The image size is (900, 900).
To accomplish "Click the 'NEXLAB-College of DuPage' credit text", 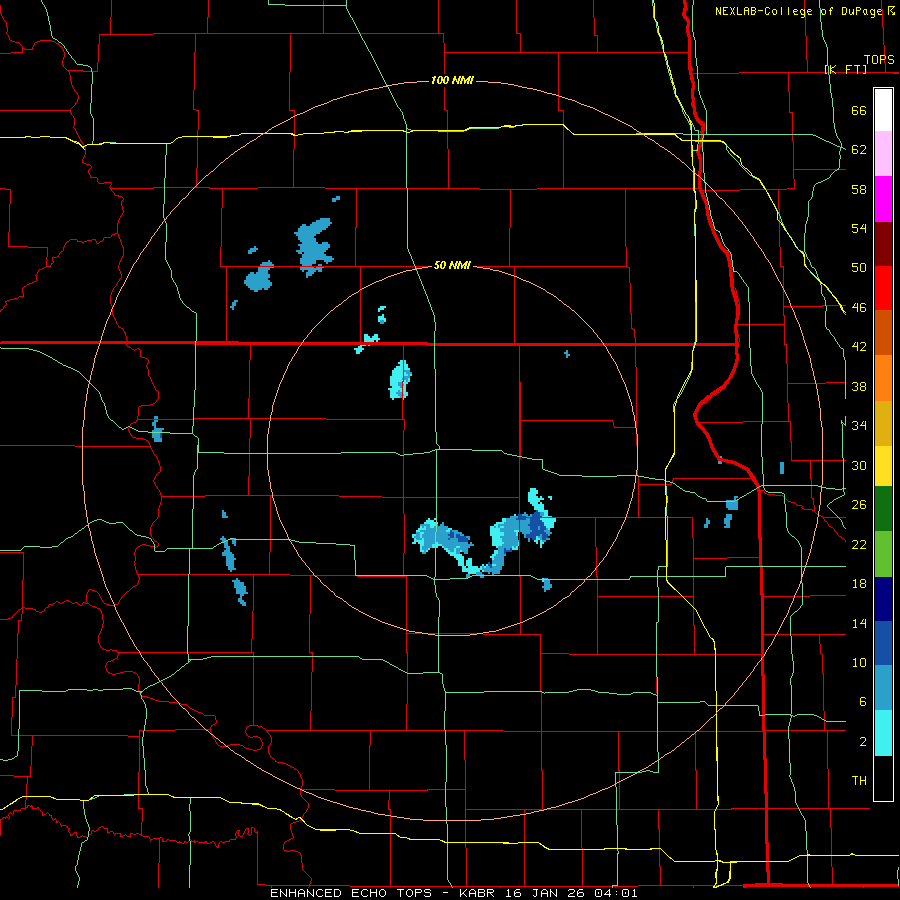I will (798, 11).
